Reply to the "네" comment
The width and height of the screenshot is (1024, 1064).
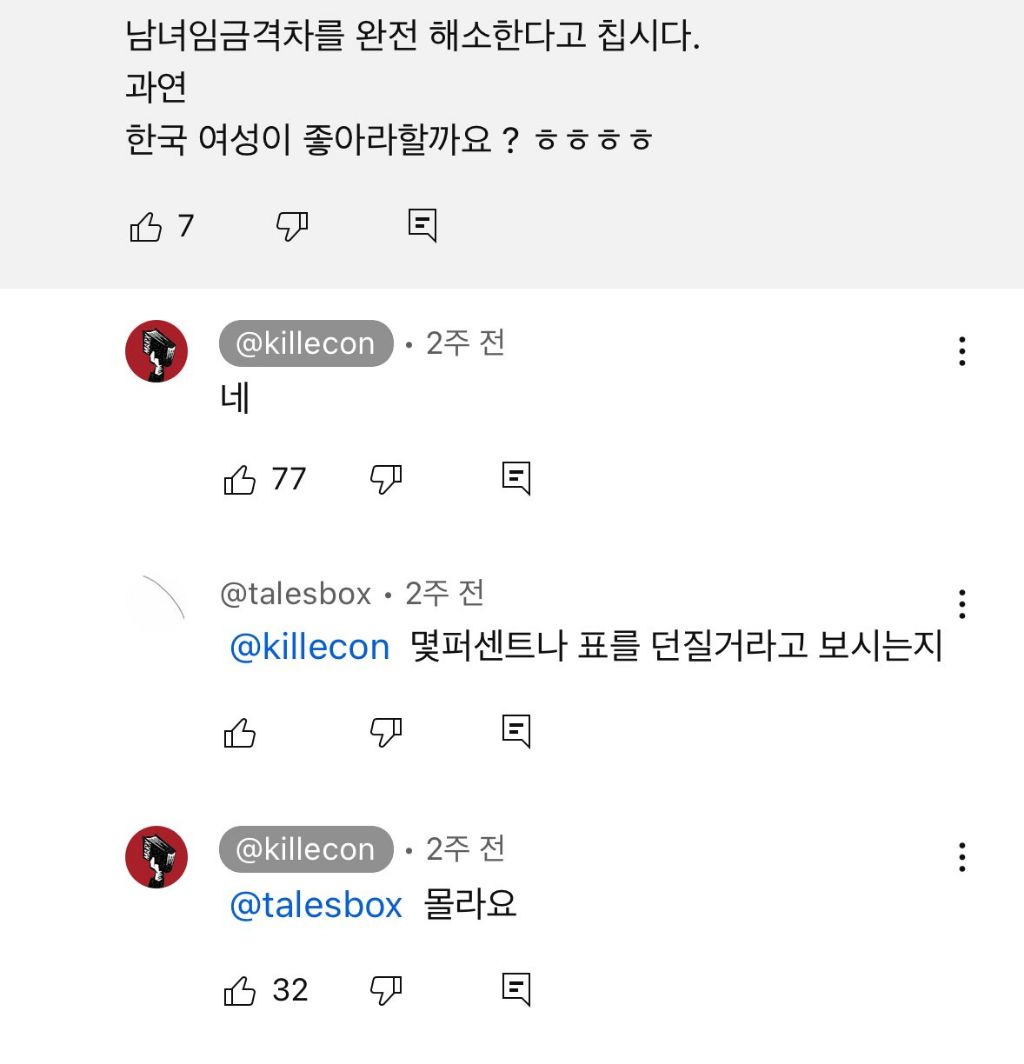(516, 480)
